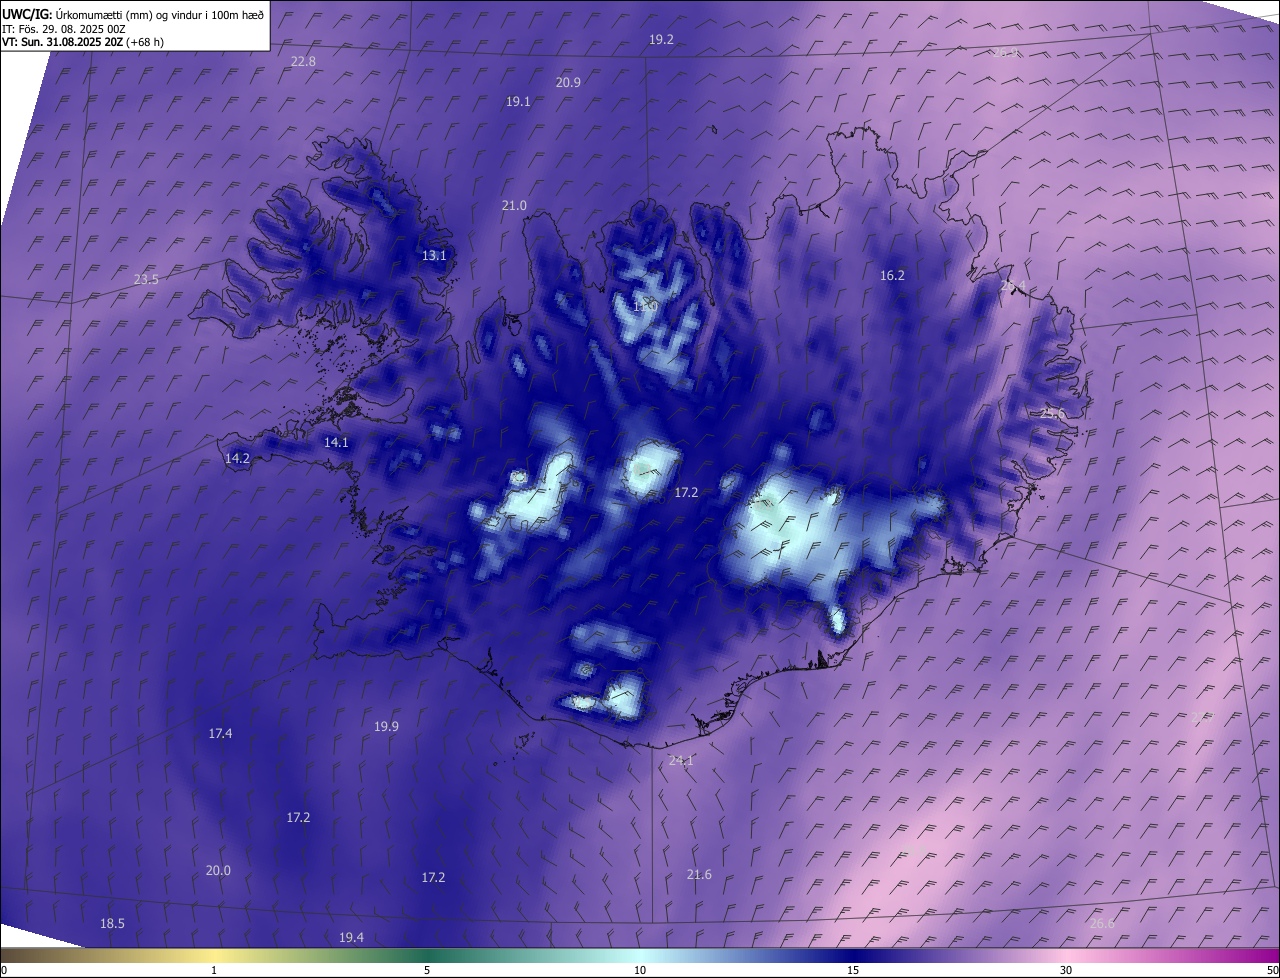
Task: Click the 19.4 value label on the map
Action: (351, 938)
